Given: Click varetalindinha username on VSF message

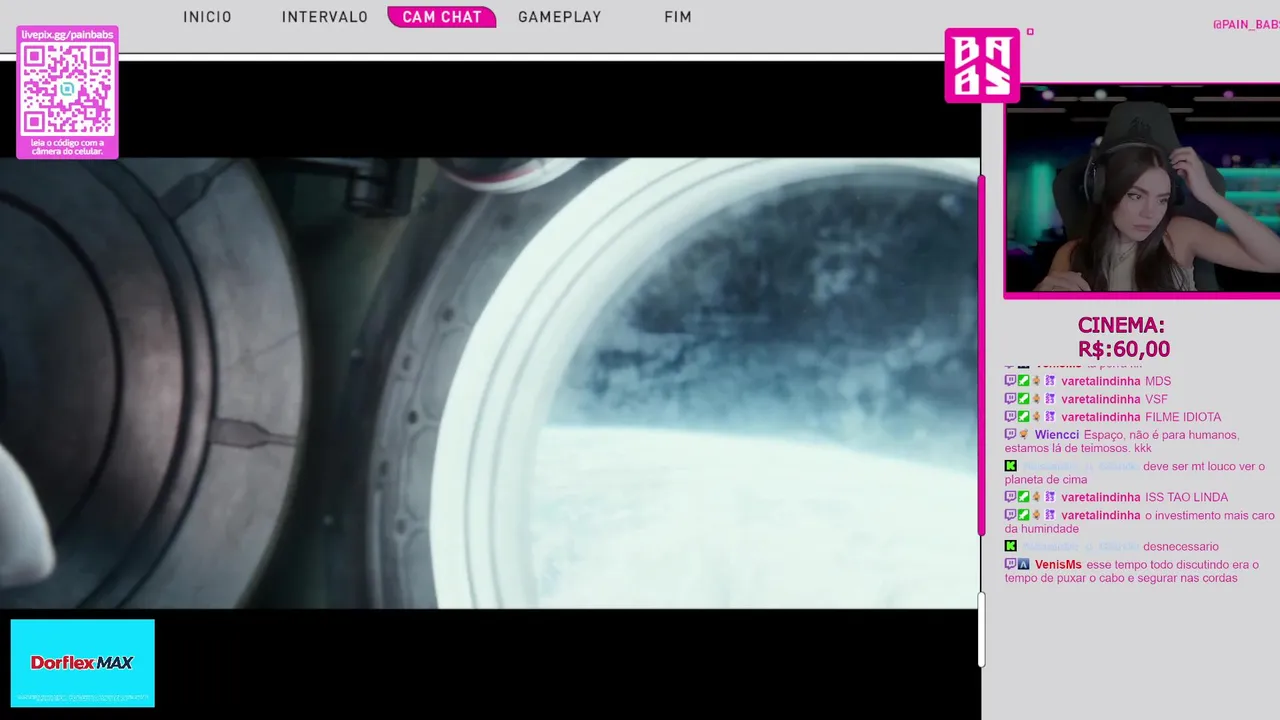Looking at the screenshot, I should pos(1101,399).
